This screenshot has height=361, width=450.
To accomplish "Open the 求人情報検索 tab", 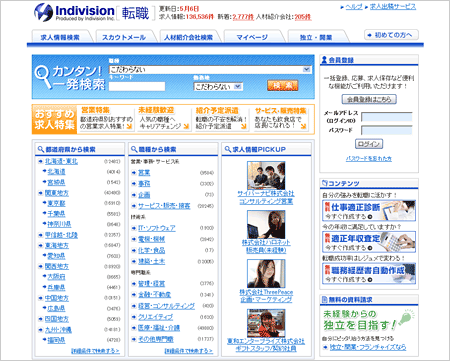I will tap(60, 37).
